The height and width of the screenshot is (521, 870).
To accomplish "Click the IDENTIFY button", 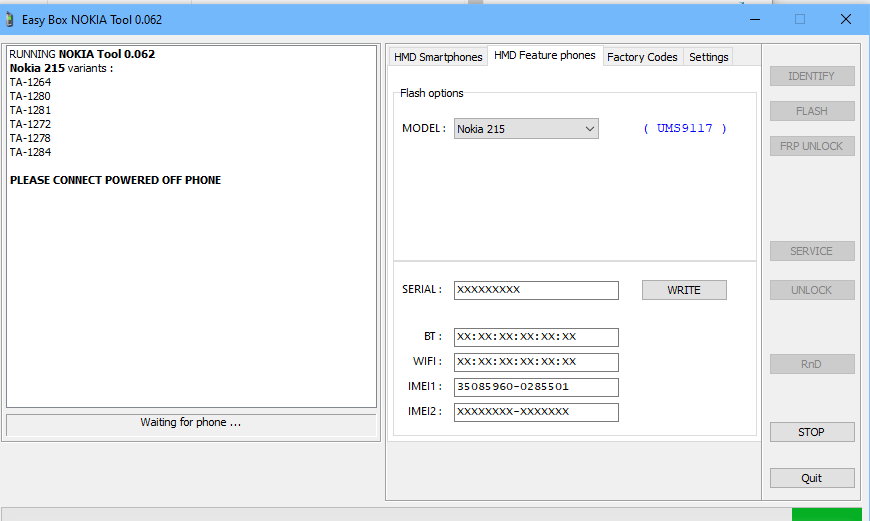I will point(812,76).
